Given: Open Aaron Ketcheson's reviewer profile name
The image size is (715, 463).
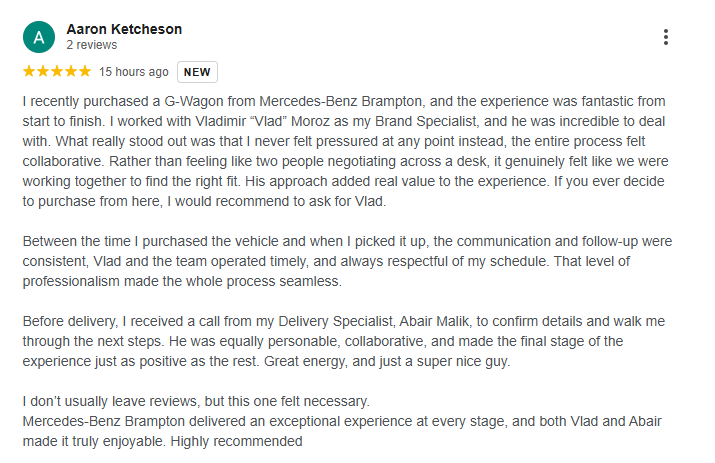Looking at the screenshot, I should 124,29.
